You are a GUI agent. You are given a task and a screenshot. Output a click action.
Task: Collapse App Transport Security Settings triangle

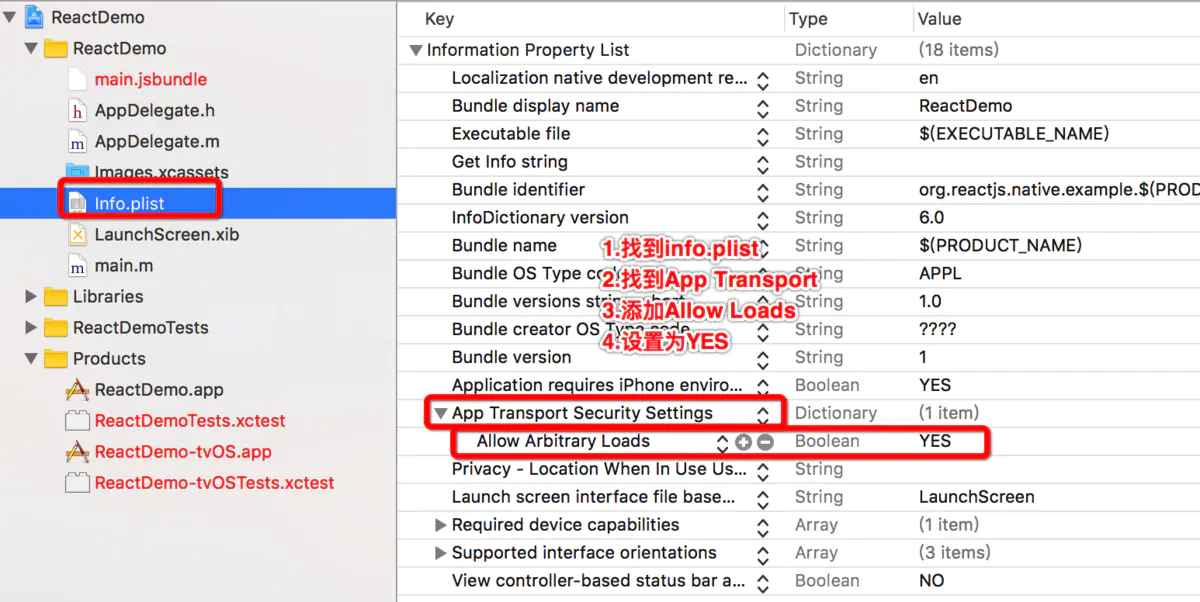tap(440, 413)
